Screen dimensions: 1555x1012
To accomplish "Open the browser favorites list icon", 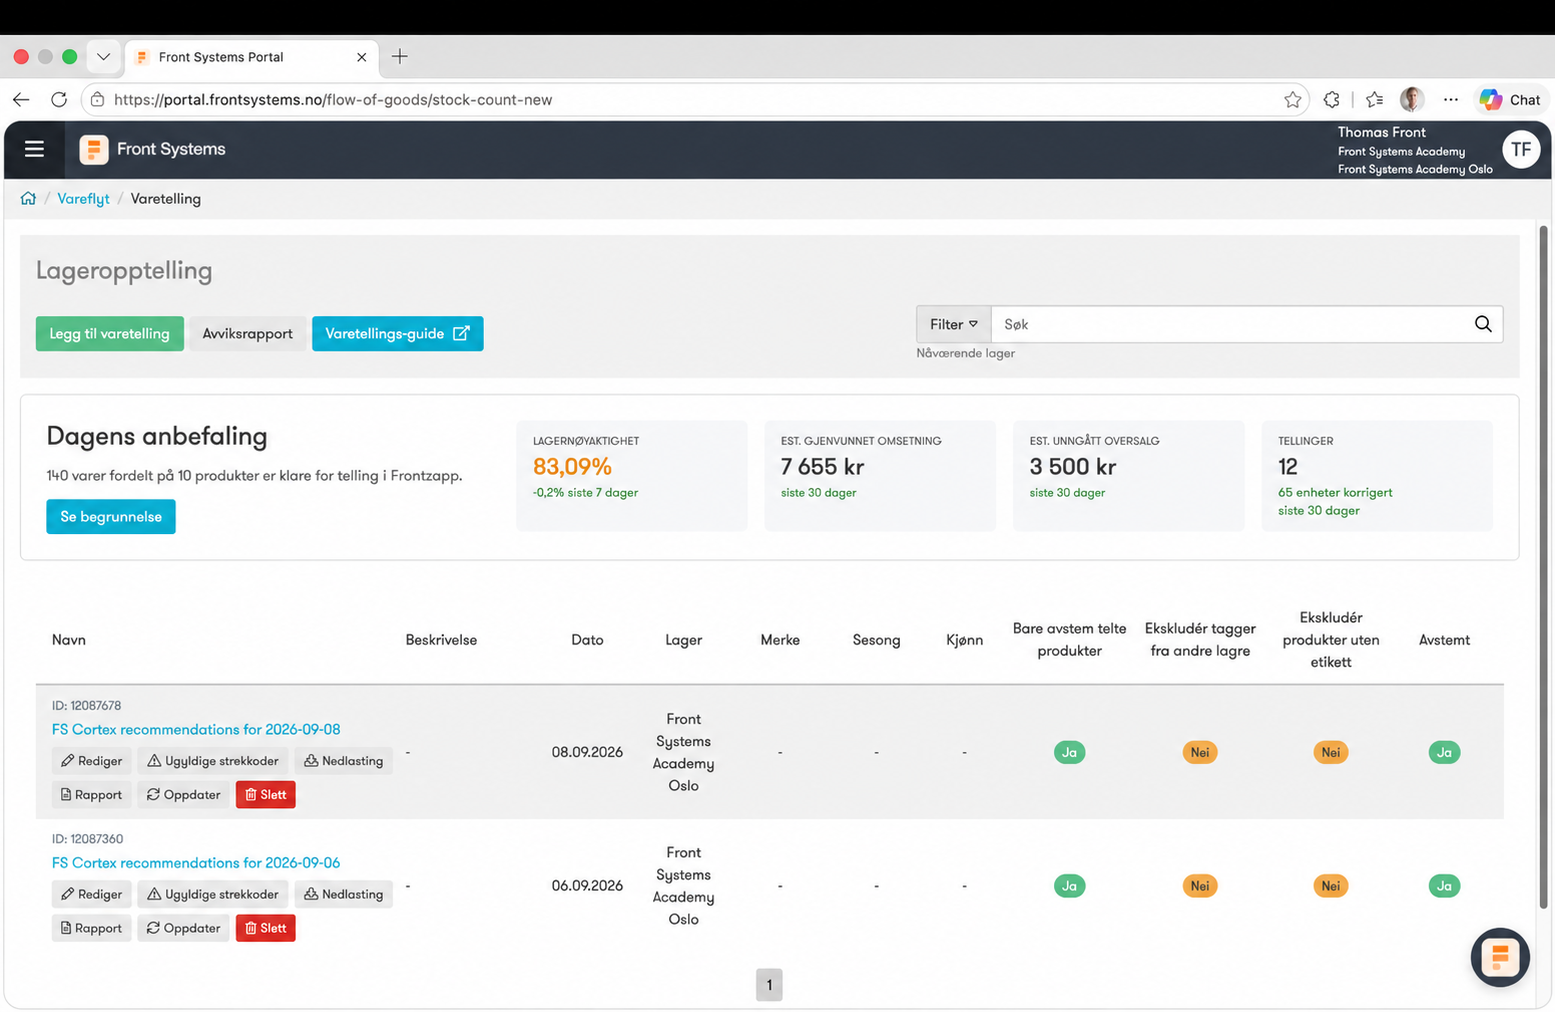I will tap(1375, 99).
